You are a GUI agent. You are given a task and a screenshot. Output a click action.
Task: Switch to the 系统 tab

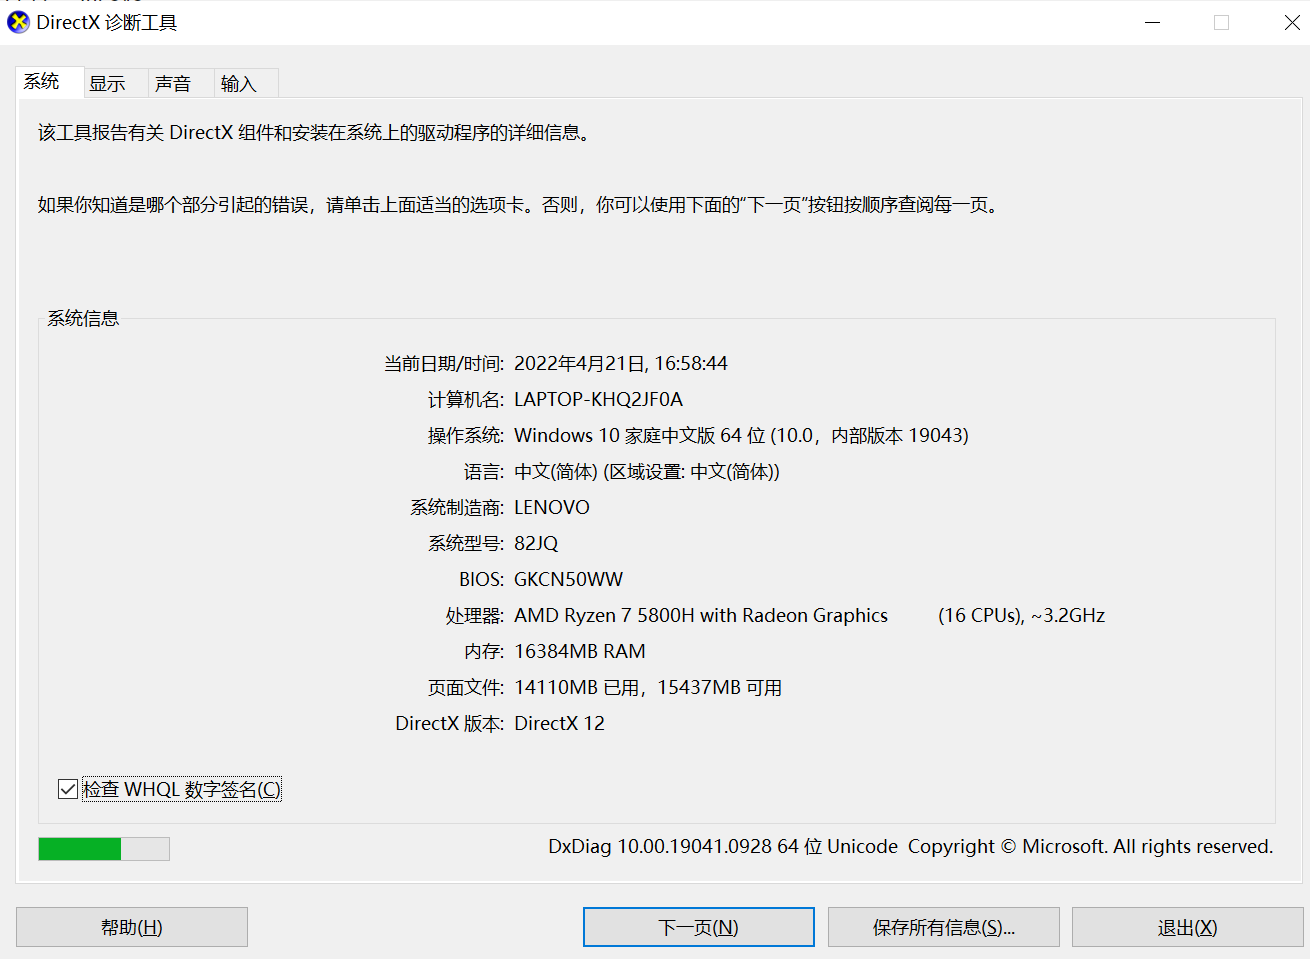[x=49, y=82]
